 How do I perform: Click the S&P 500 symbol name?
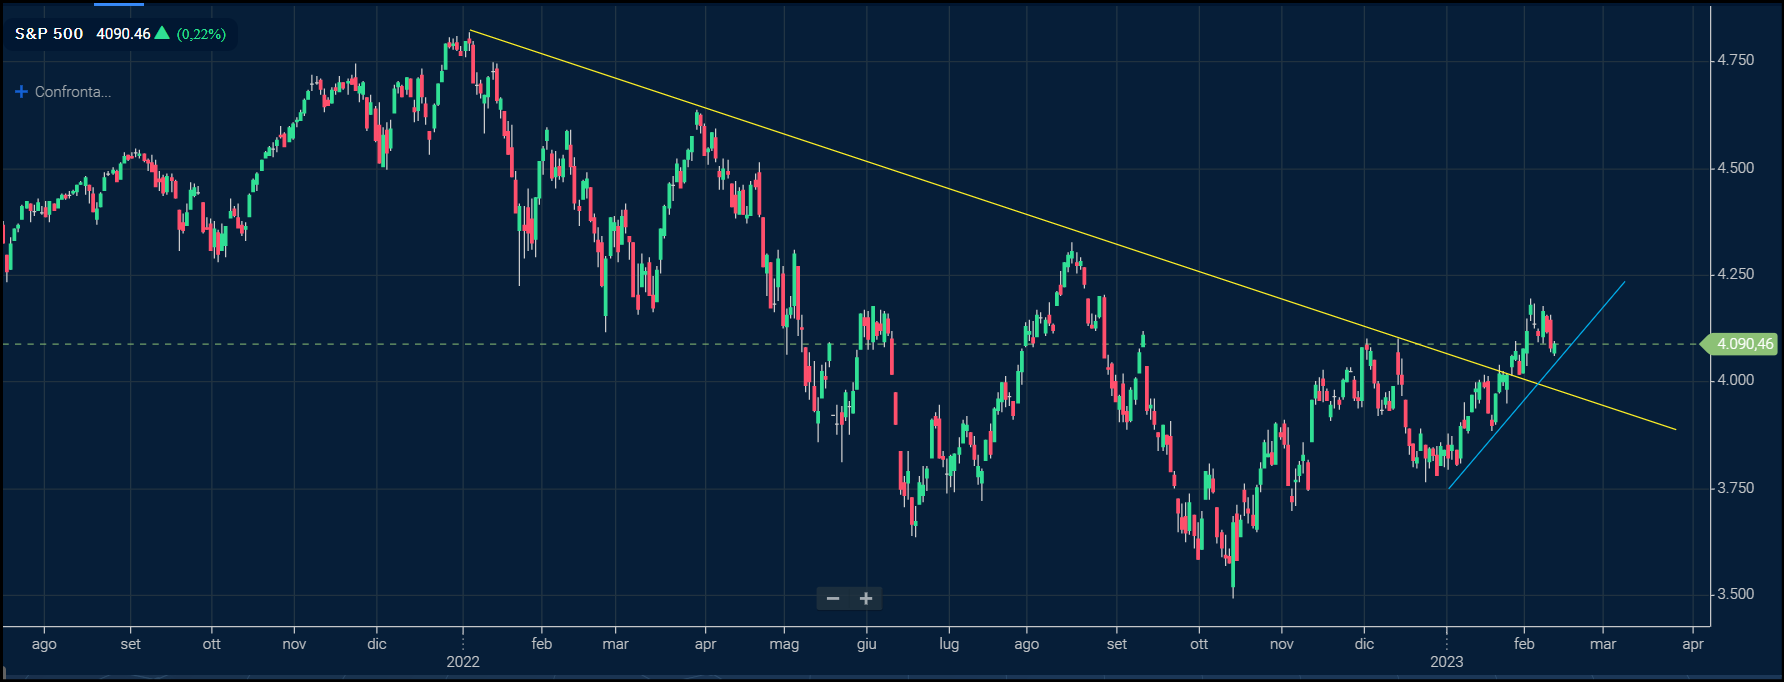click(49, 34)
